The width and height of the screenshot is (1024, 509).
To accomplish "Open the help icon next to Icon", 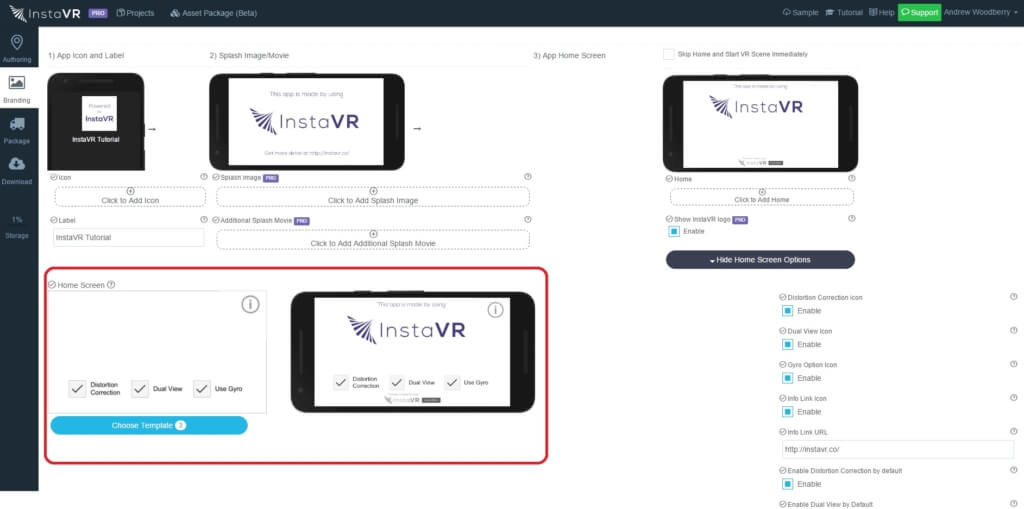I will click(204, 177).
